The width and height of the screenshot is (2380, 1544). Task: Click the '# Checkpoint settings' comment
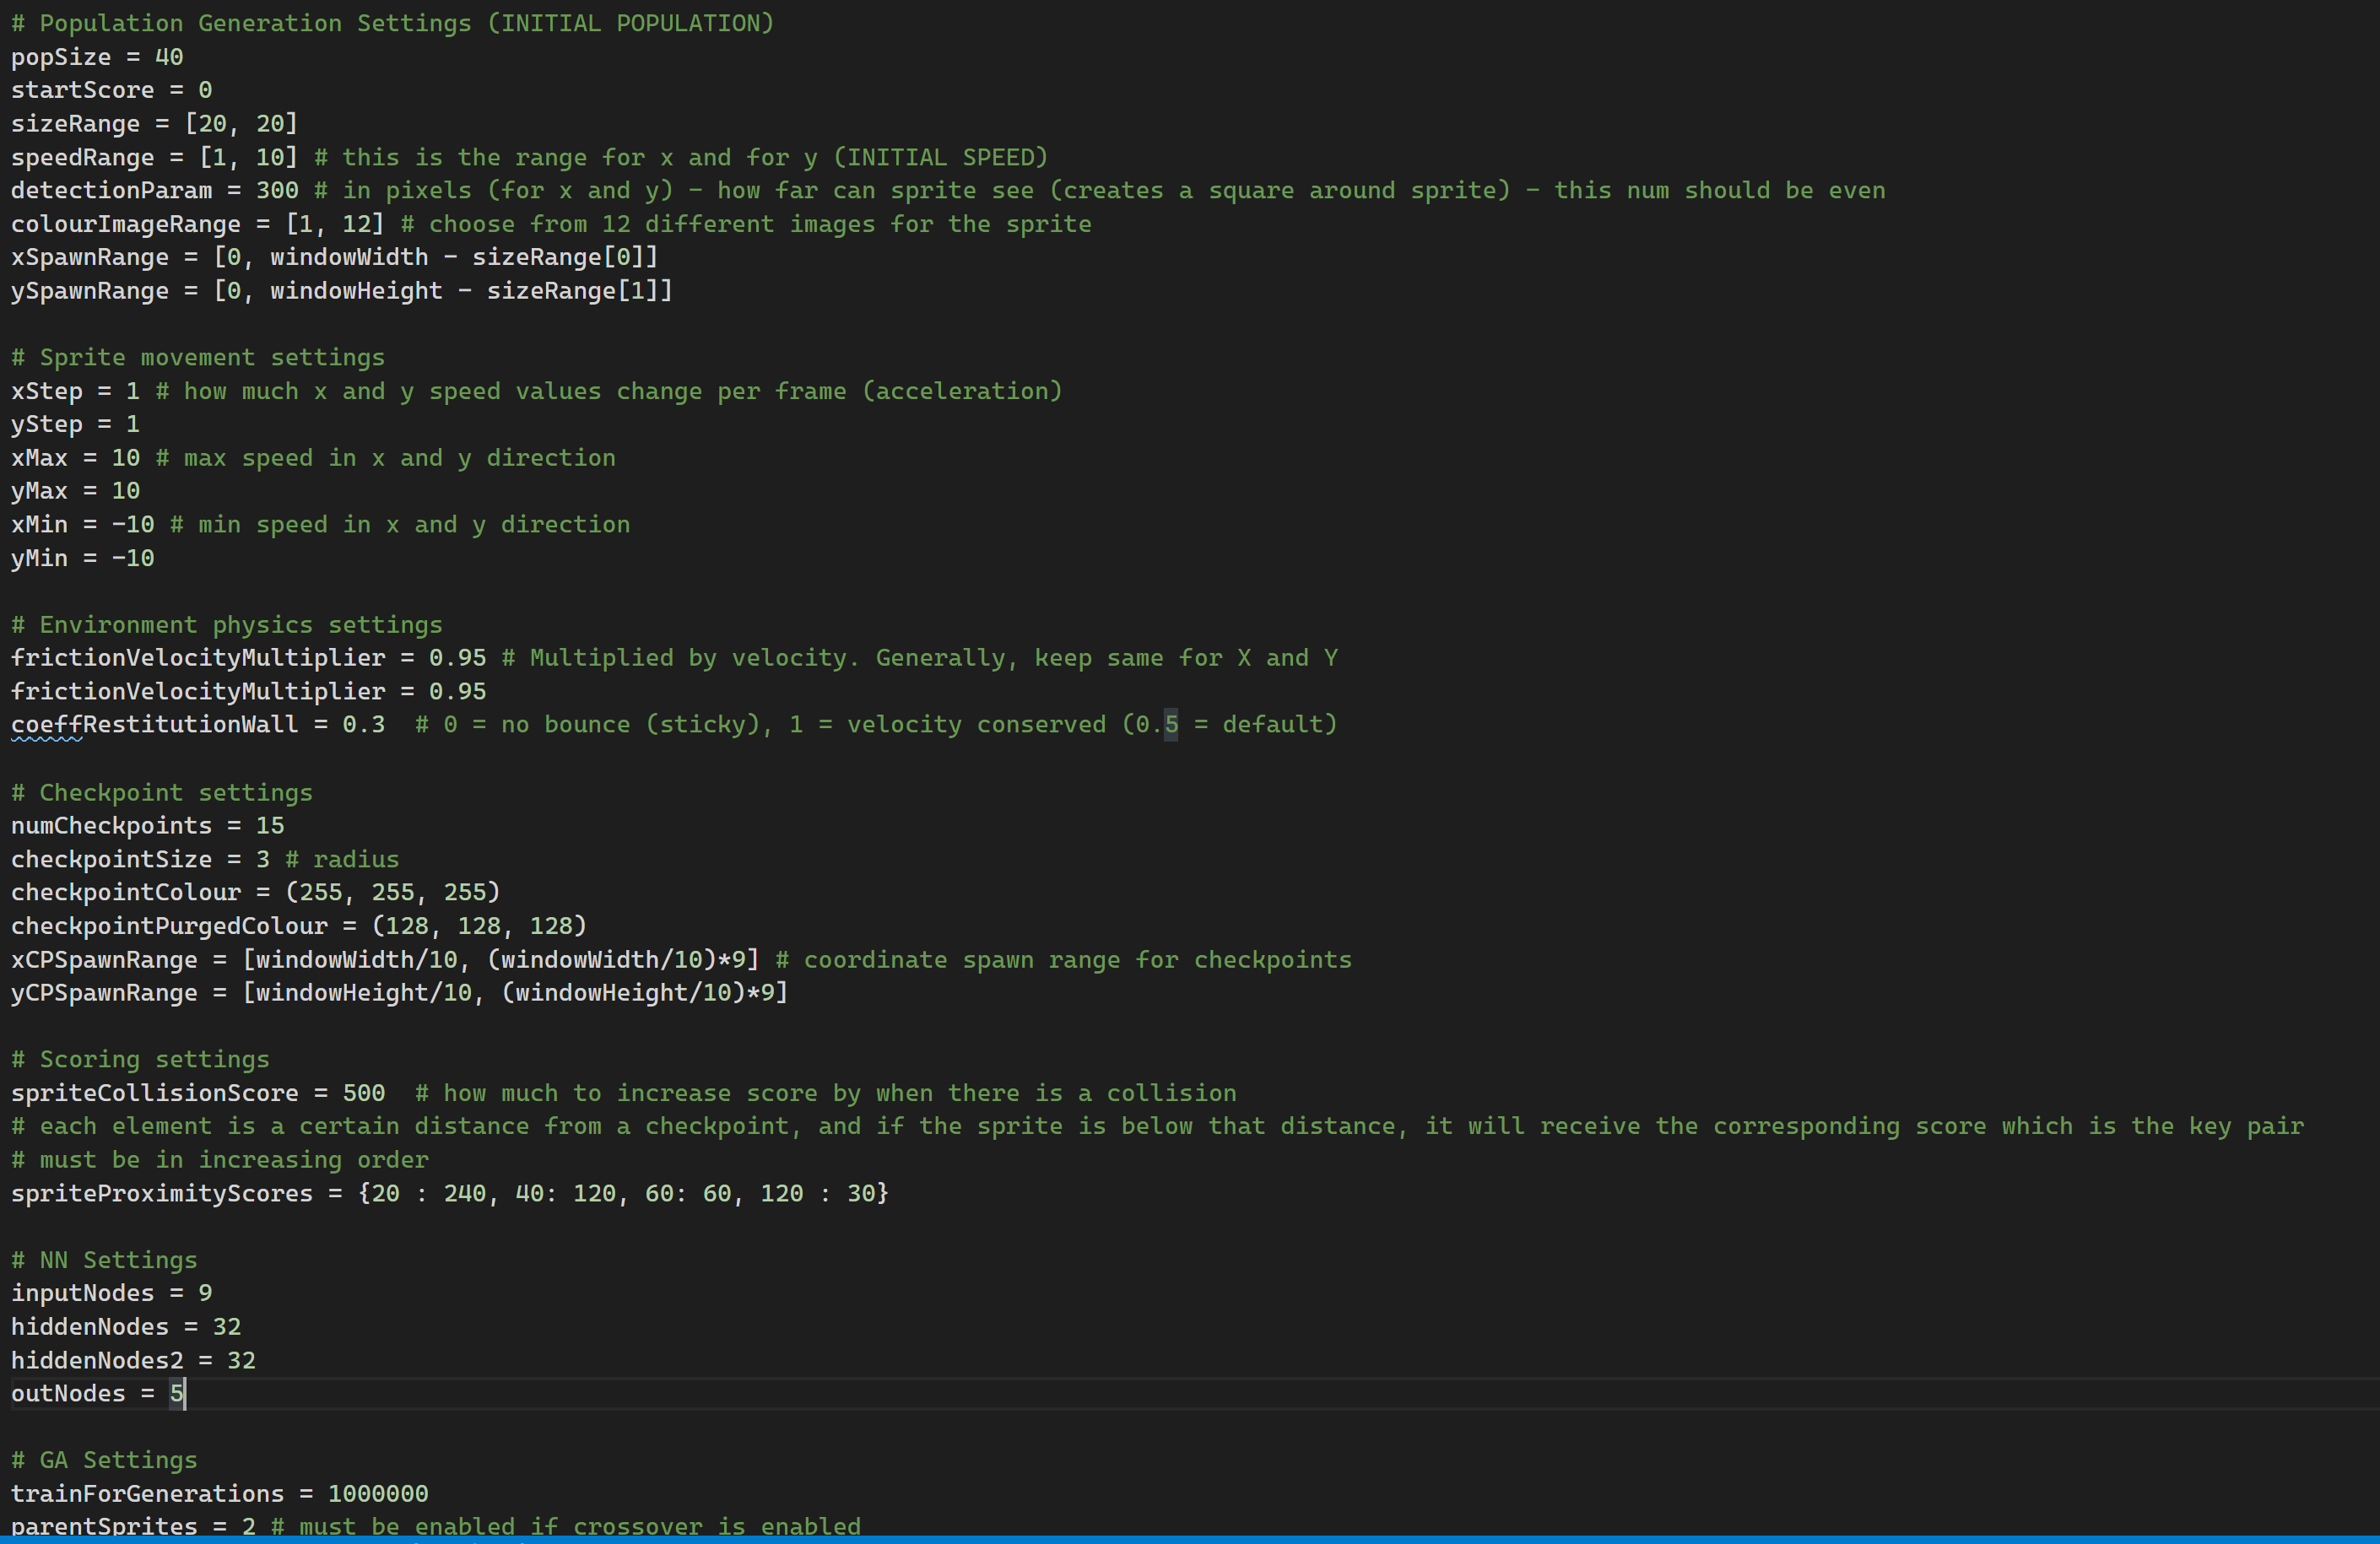pyautogui.click(x=162, y=792)
